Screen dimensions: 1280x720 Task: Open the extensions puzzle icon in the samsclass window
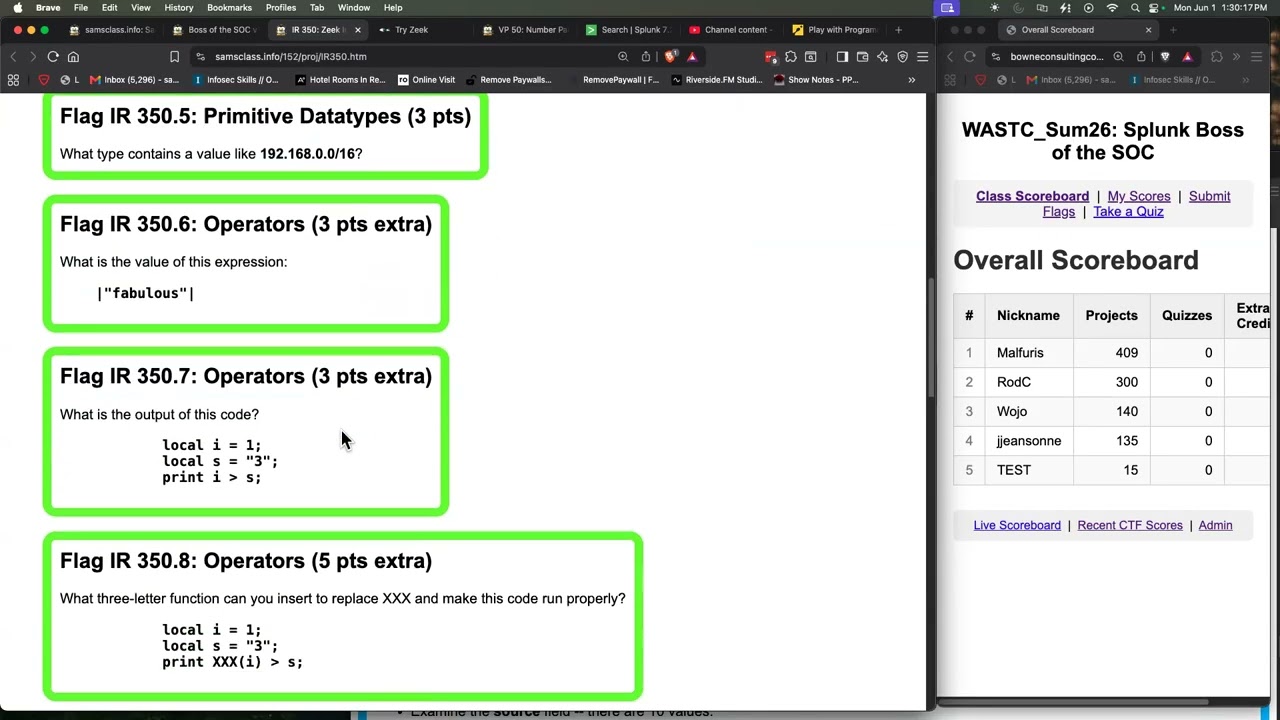[x=791, y=57]
